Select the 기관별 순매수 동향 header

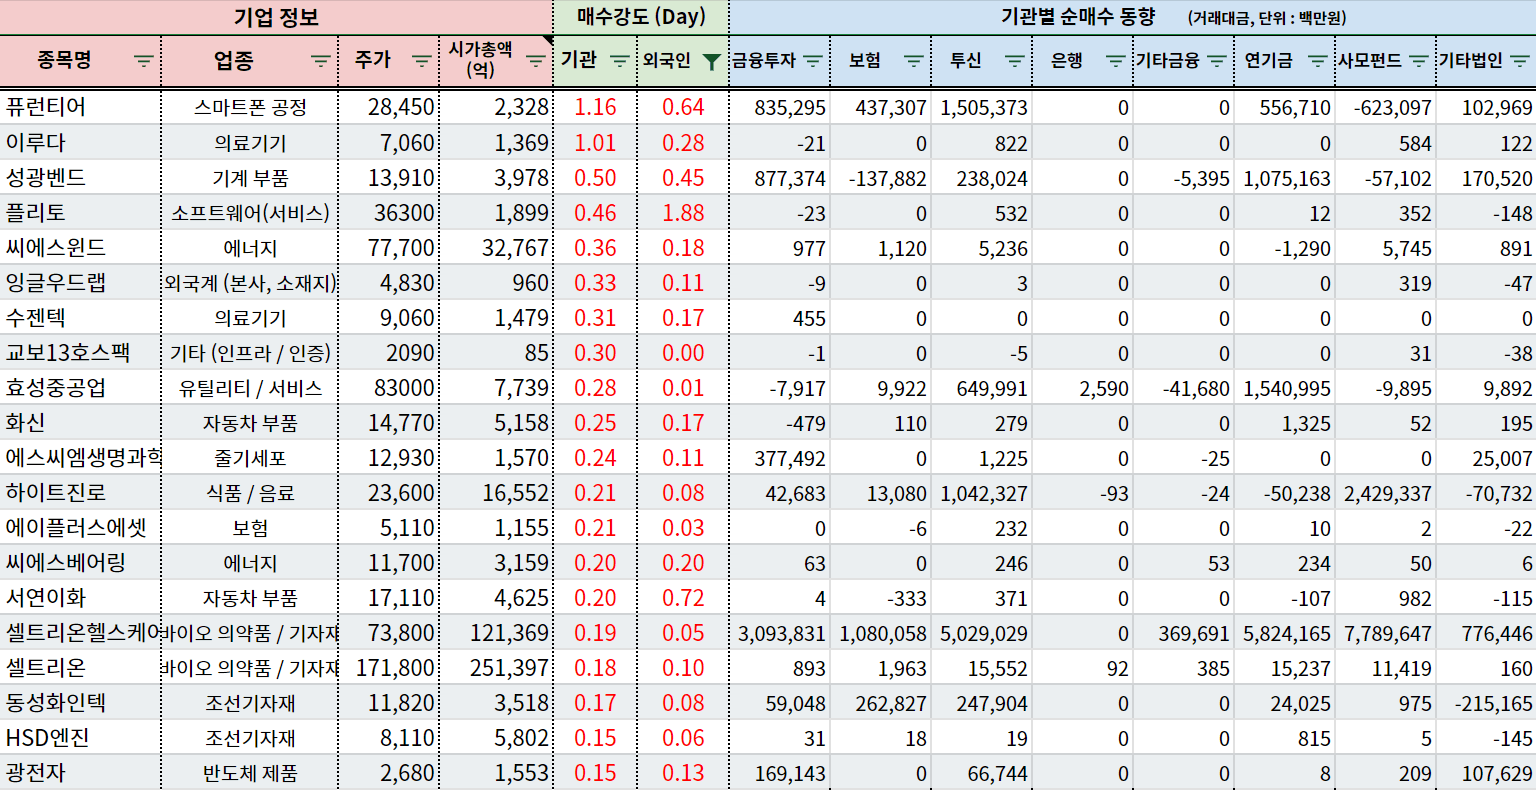click(x=1133, y=17)
